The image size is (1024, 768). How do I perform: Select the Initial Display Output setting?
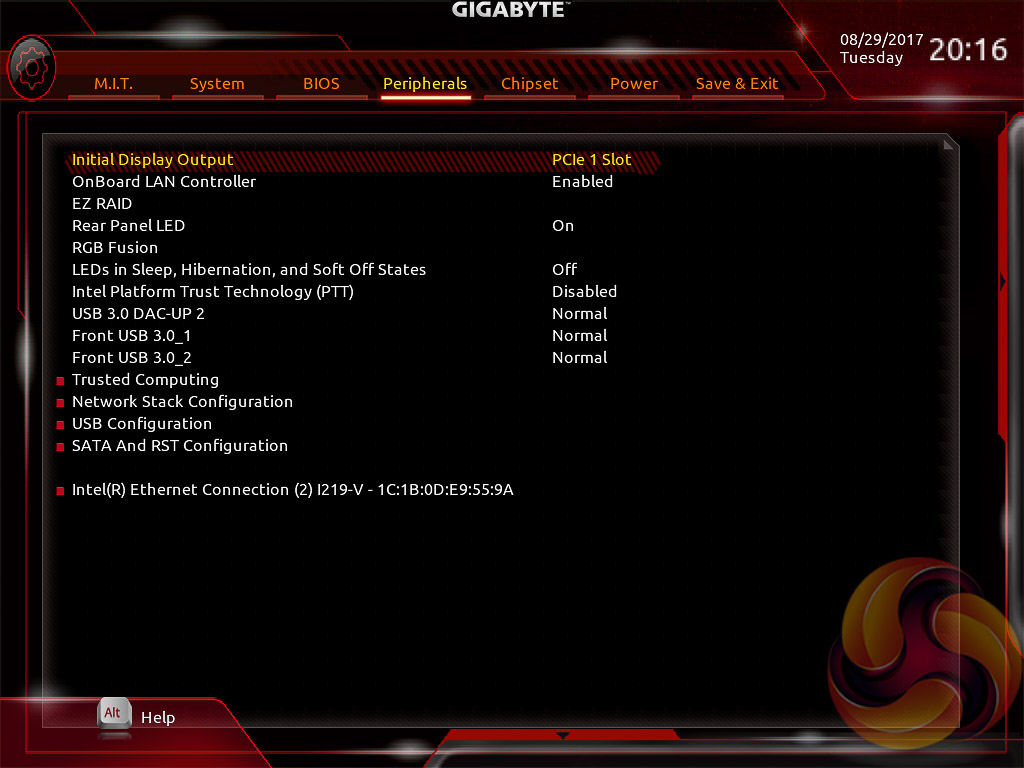152,160
